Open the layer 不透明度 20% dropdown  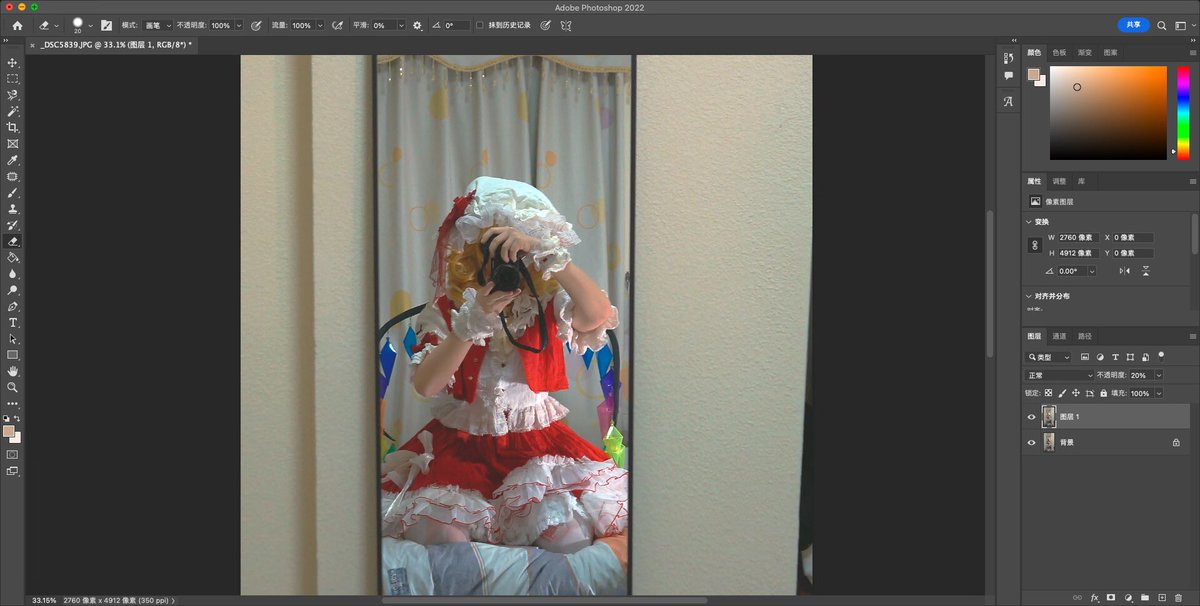(x=1159, y=375)
